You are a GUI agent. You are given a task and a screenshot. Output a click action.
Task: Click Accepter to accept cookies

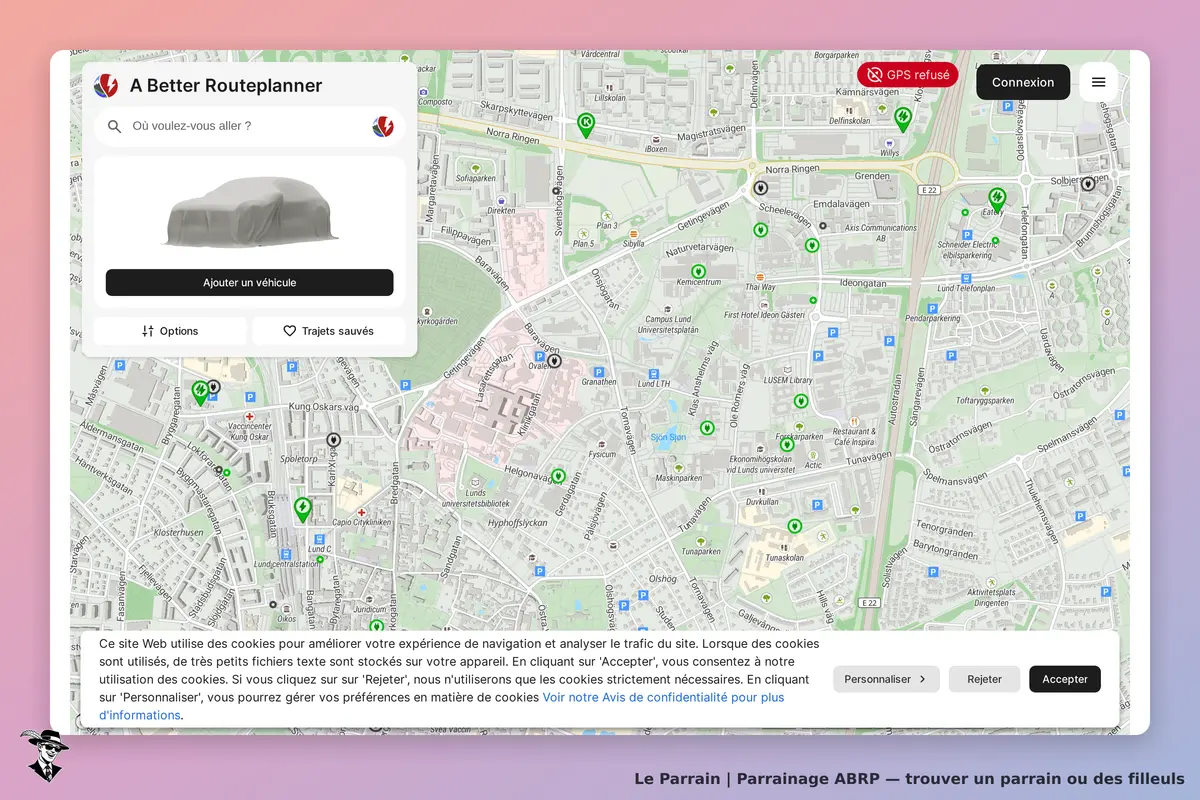coord(1065,679)
